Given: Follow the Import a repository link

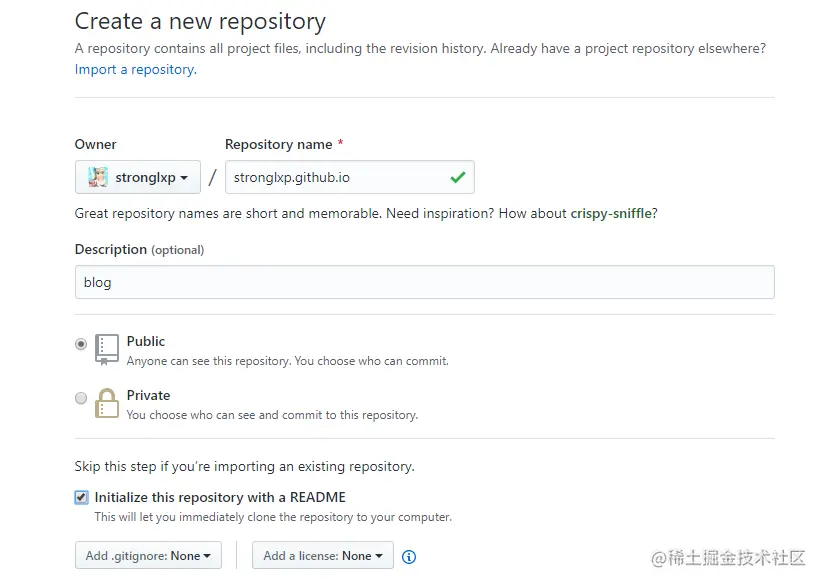Looking at the screenshot, I should (x=136, y=69).
